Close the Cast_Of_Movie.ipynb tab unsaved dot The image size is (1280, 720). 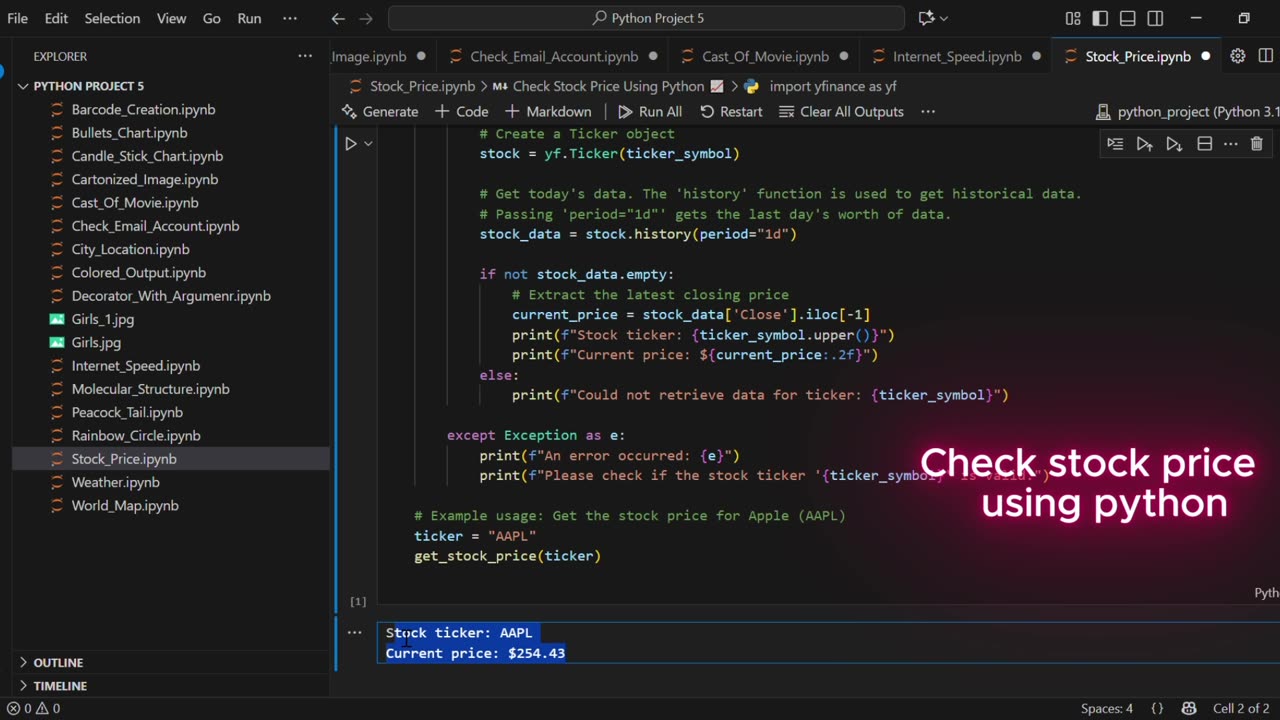point(845,56)
